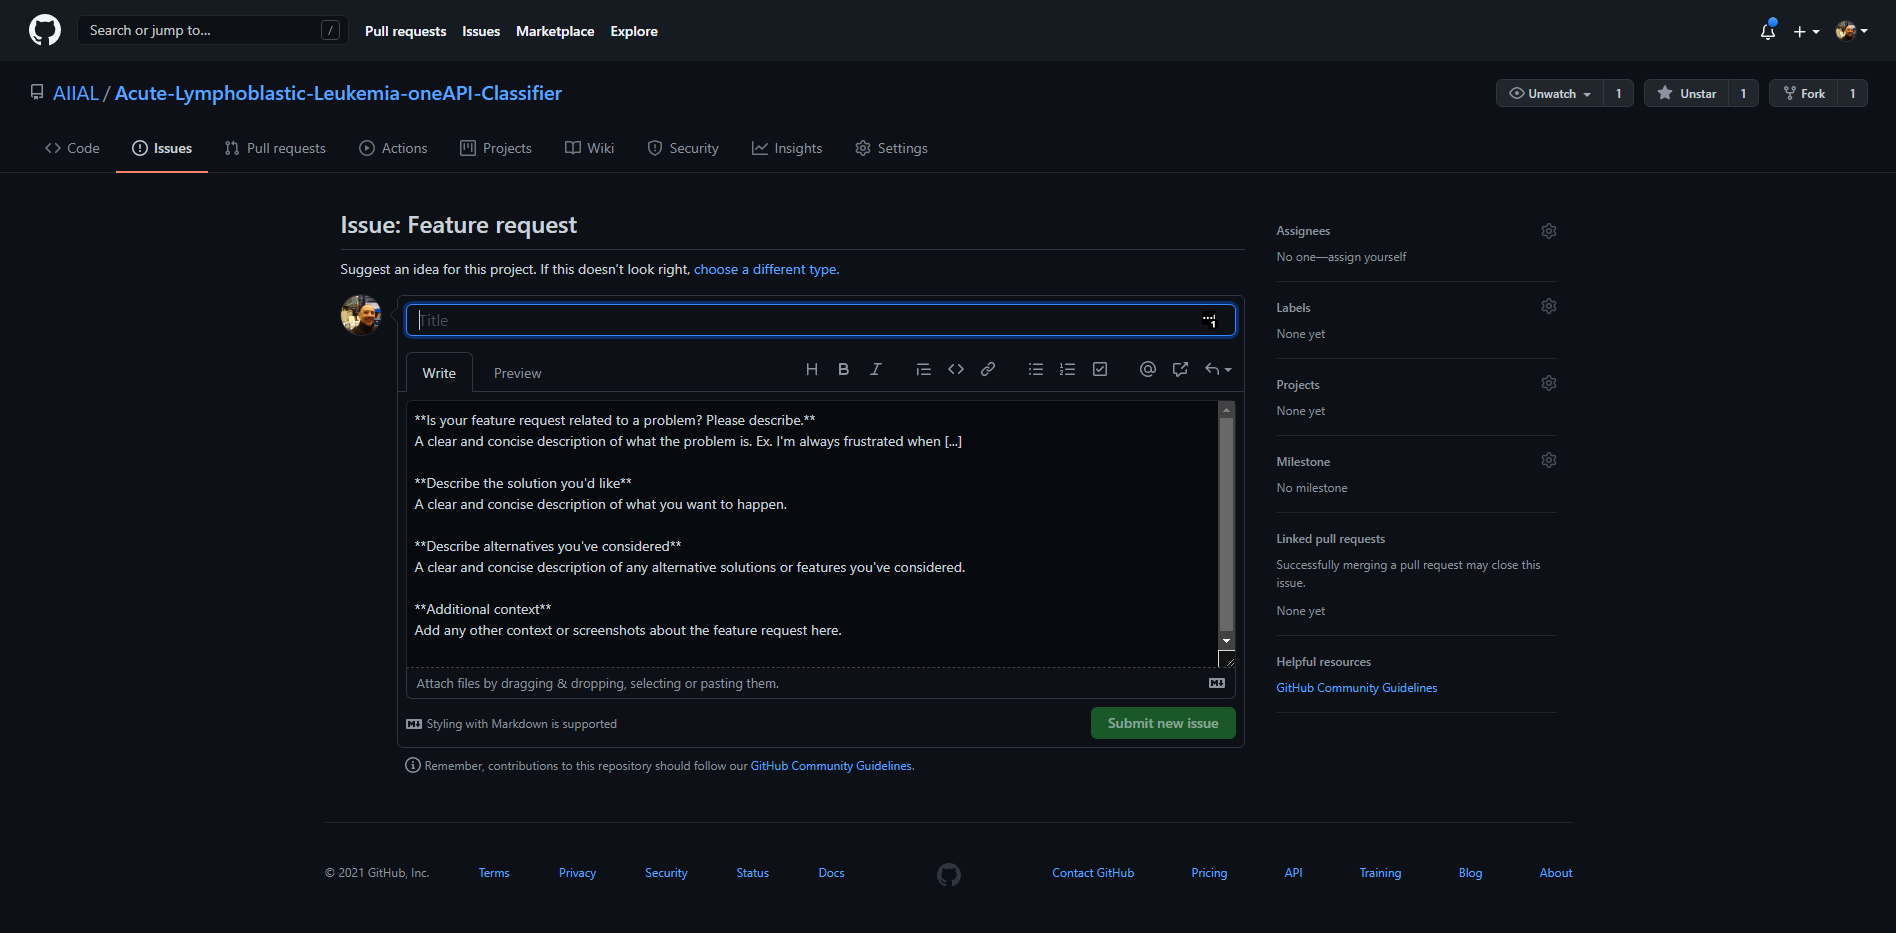Open Projects gear settings
The image size is (1896, 933).
coord(1549,383)
